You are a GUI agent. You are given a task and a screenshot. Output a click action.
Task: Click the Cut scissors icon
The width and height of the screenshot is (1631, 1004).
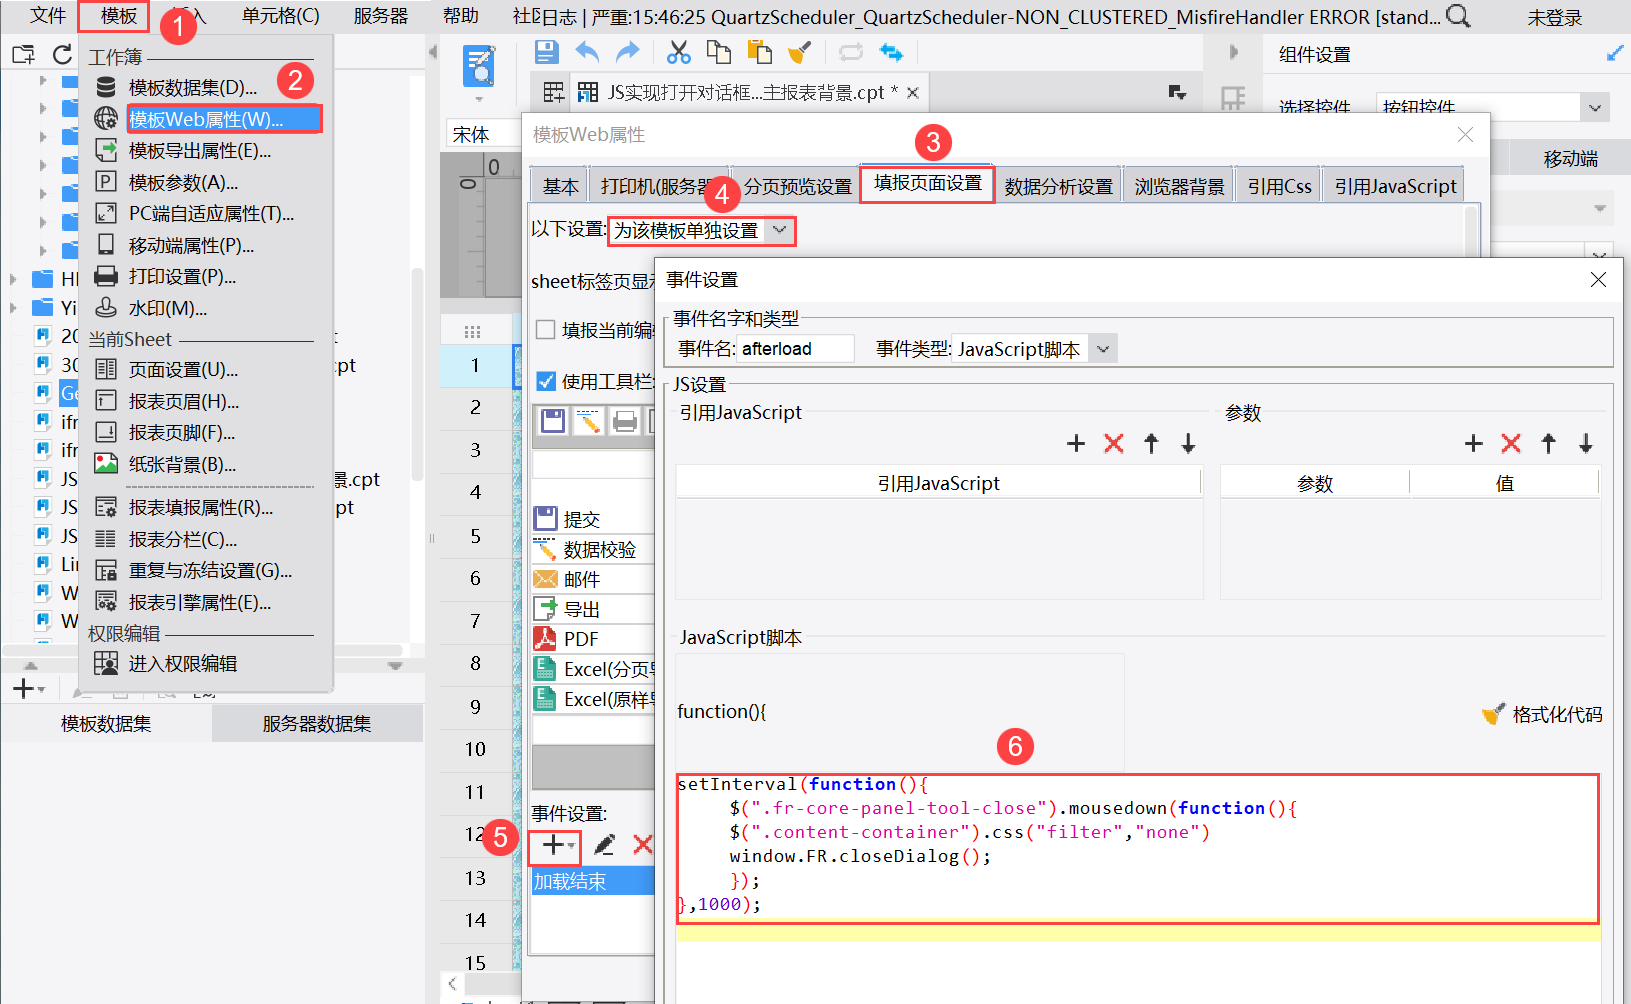click(x=679, y=52)
